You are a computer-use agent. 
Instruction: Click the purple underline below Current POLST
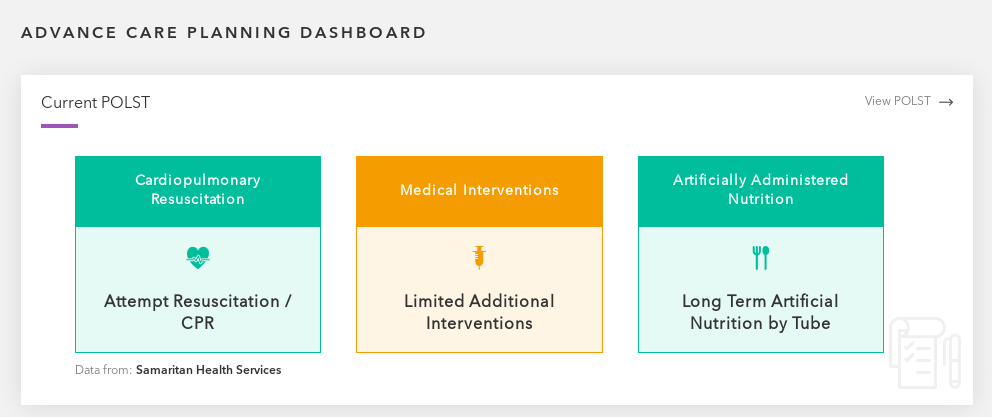pyautogui.click(x=59, y=126)
